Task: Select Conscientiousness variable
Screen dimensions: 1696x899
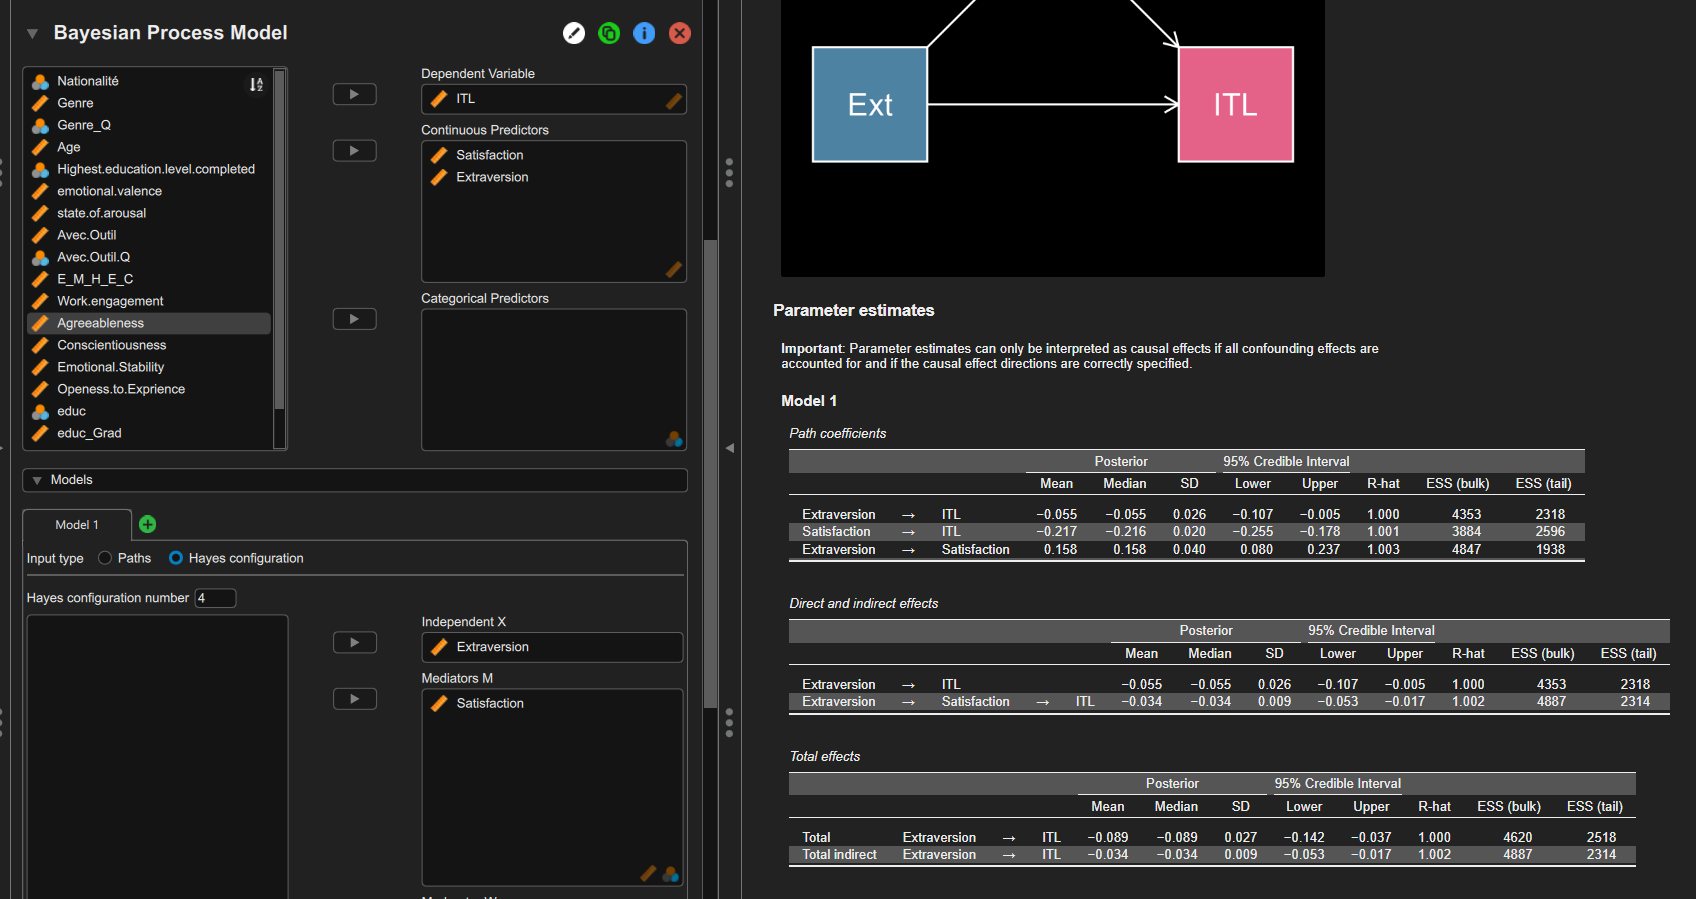Action: 148,345
